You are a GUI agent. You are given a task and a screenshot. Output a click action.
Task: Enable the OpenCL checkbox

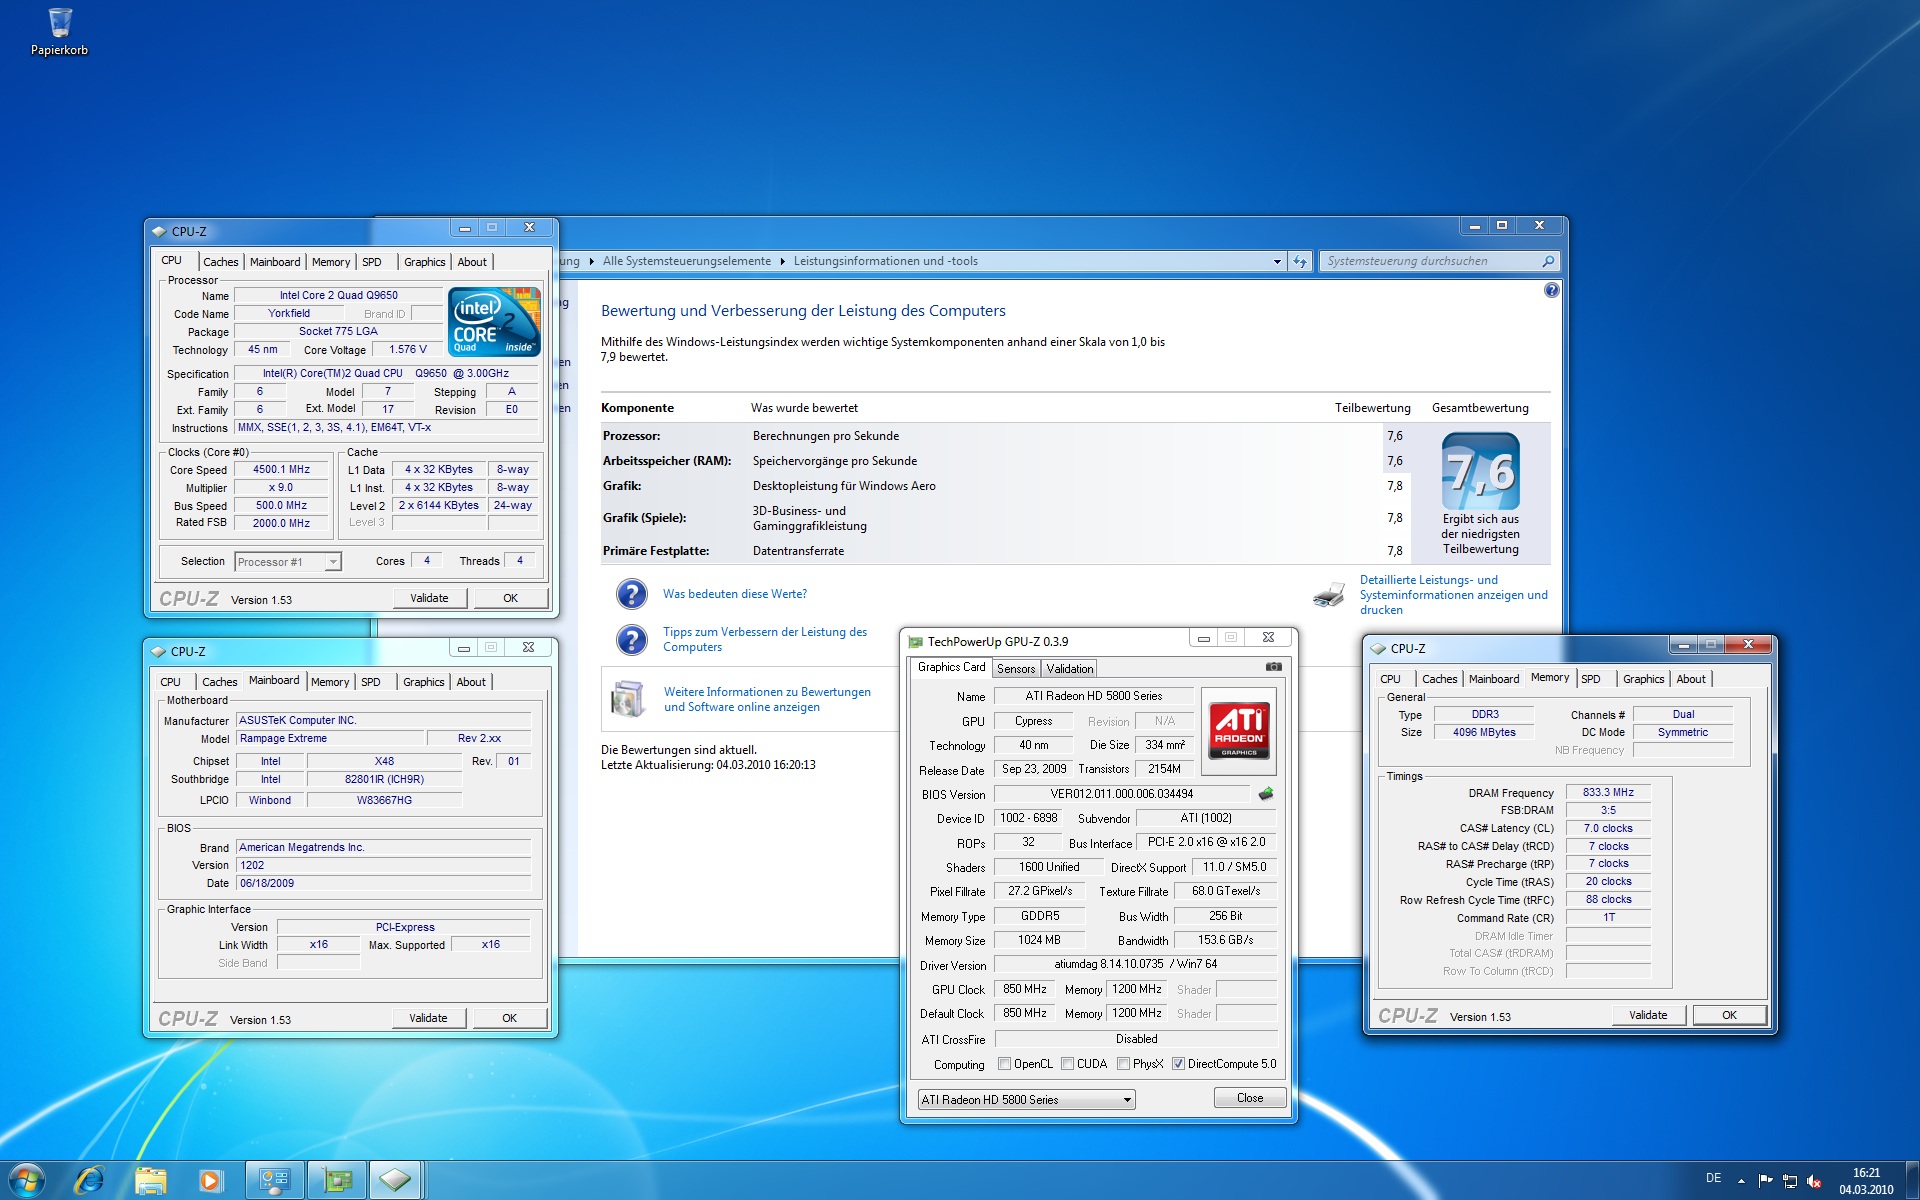1005,1064
